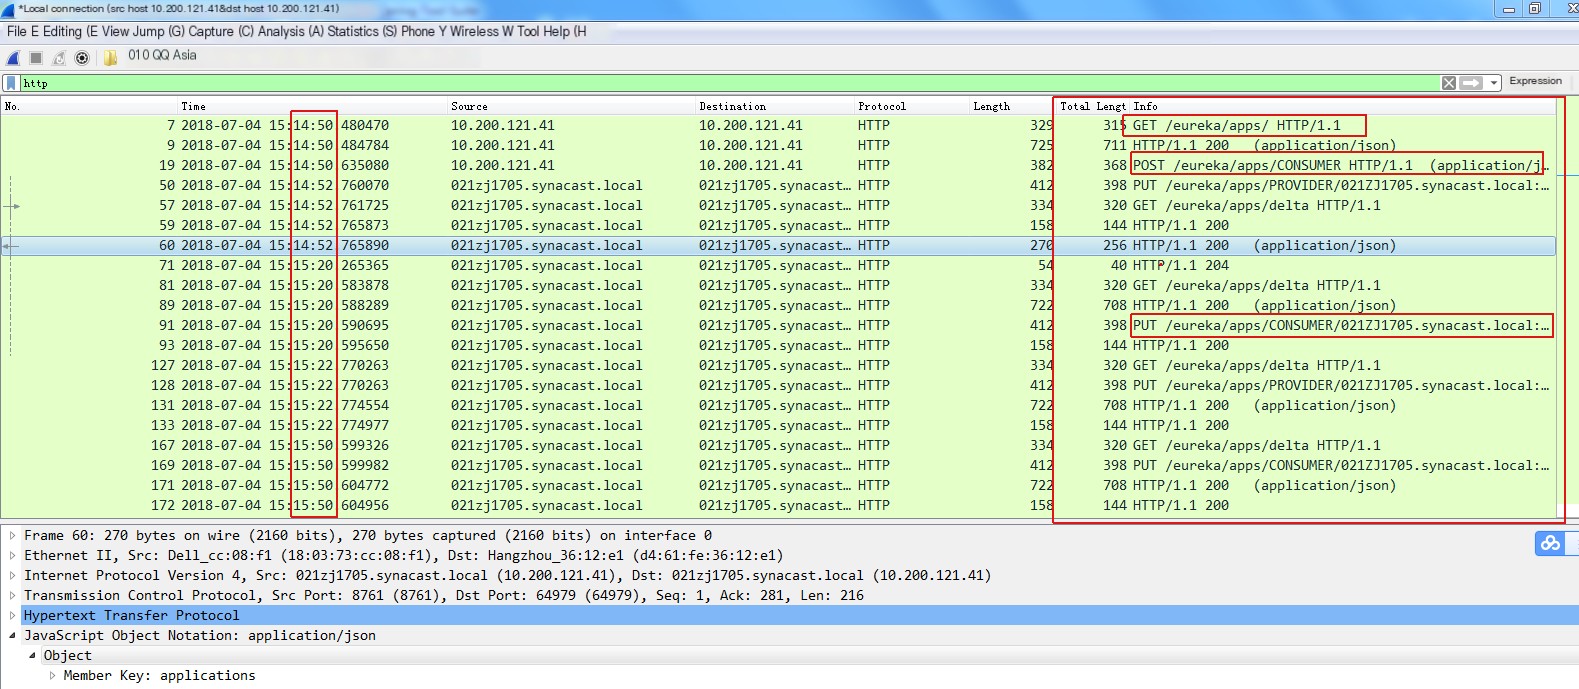Click into the http display filter field
Screen dimensions: 1579x689
tap(700, 83)
